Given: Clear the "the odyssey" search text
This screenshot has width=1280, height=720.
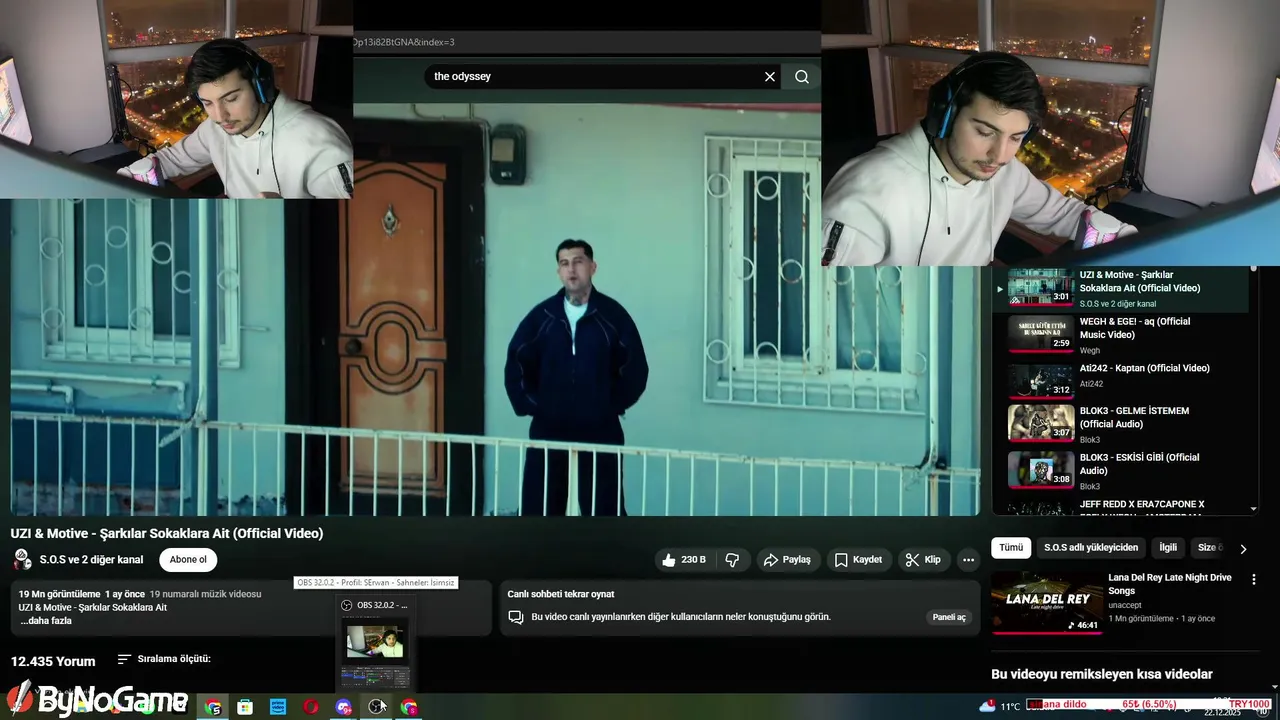Looking at the screenshot, I should coord(770,77).
